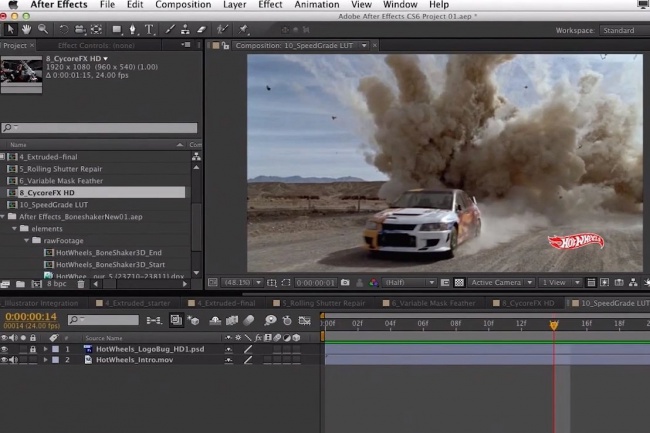This screenshot has width=650, height=433.
Task: Open the Project flowchart view icon
Action: 196,157
